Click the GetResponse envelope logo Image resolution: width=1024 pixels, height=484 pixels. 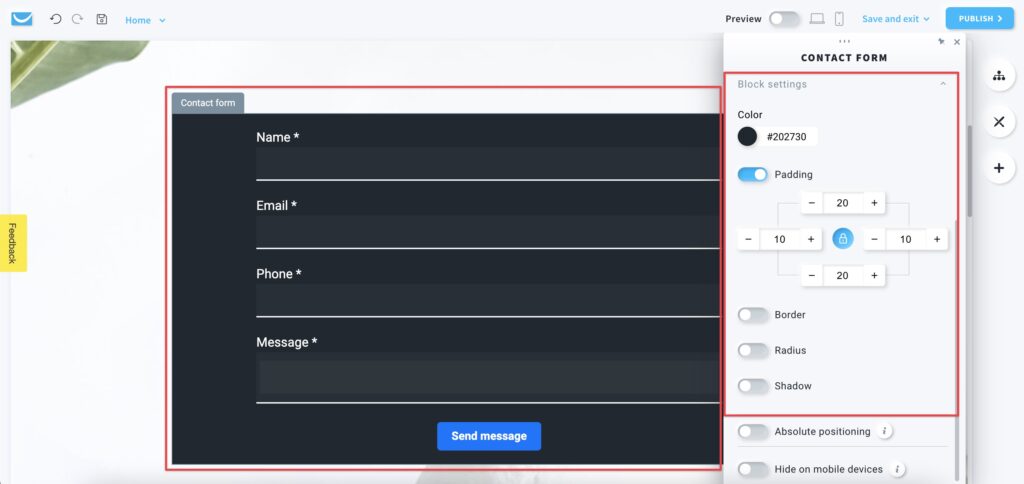pyautogui.click(x=22, y=19)
